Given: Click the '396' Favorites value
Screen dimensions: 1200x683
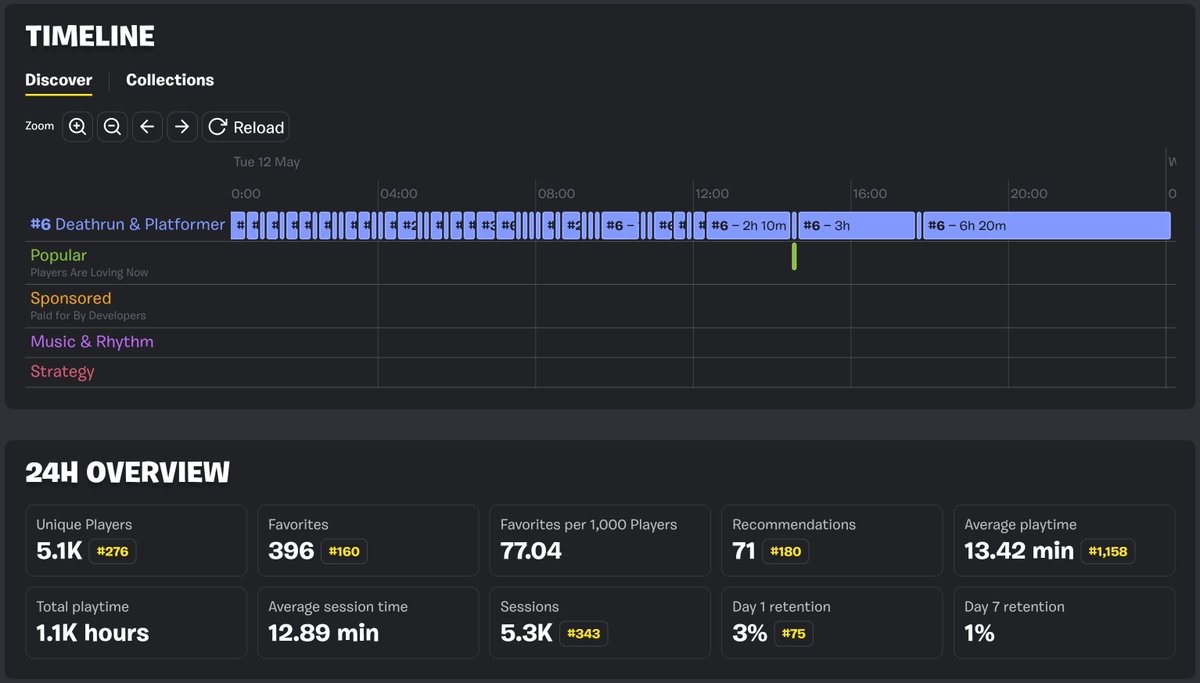Looking at the screenshot, I should (x=291, y=551).
